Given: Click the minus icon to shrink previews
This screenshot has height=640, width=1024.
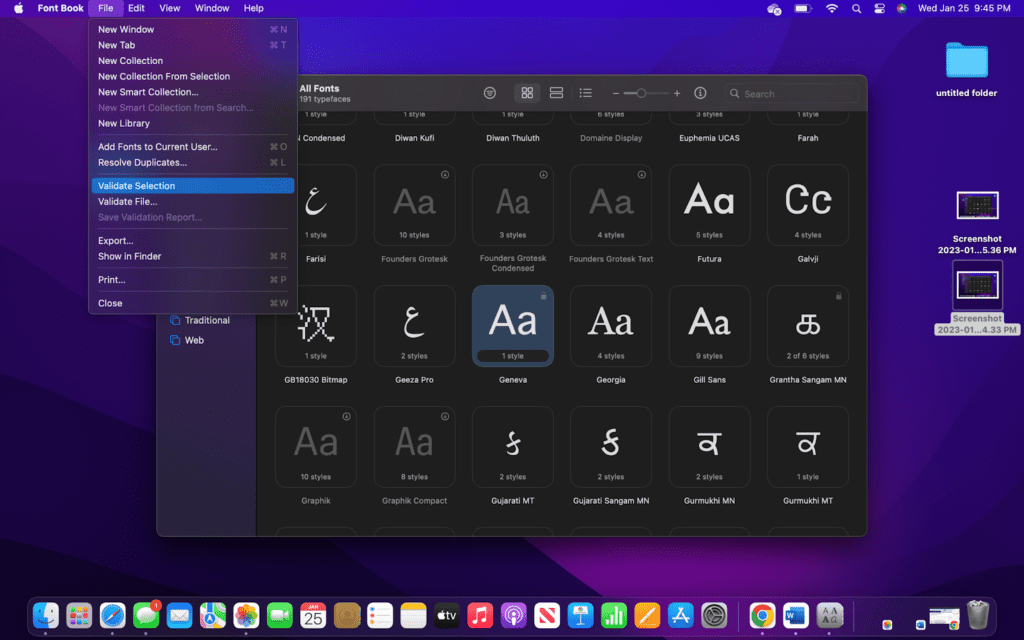Looking at the screenshot, I should point(616,93).
